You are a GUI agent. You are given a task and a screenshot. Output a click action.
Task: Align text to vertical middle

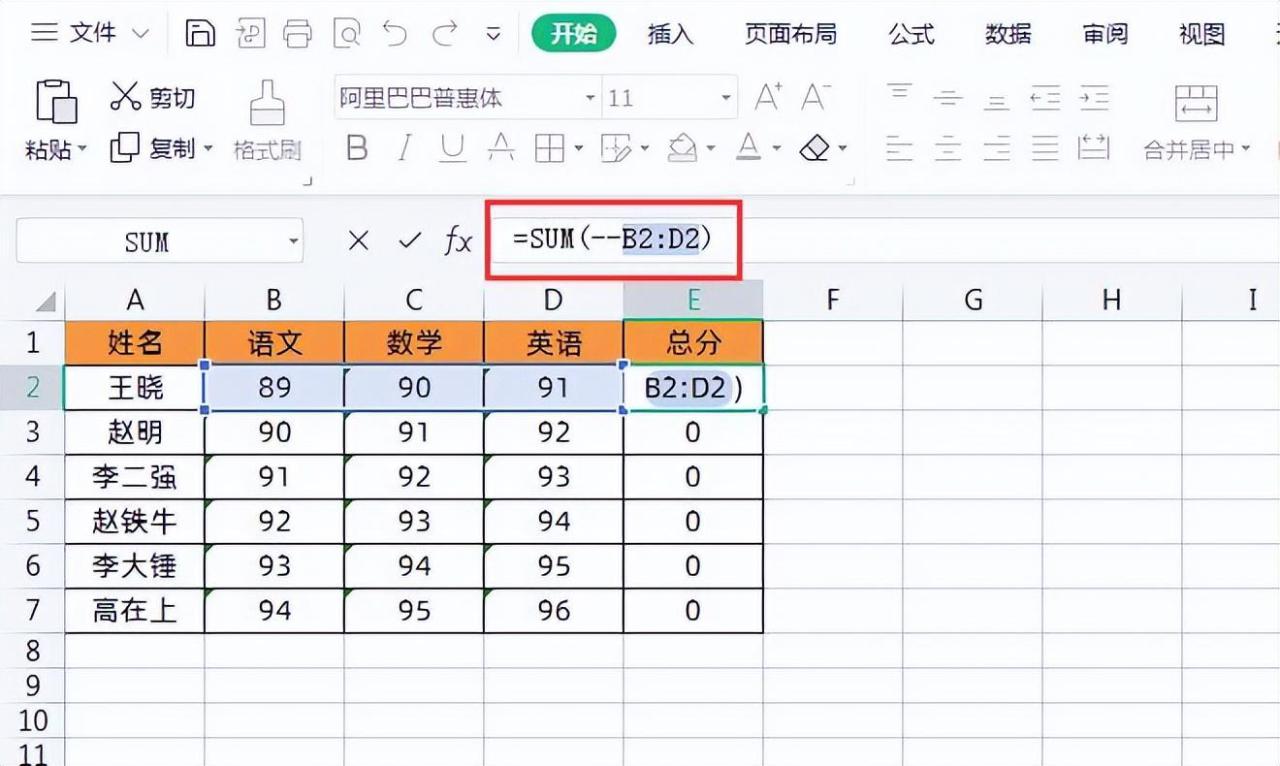947,97
